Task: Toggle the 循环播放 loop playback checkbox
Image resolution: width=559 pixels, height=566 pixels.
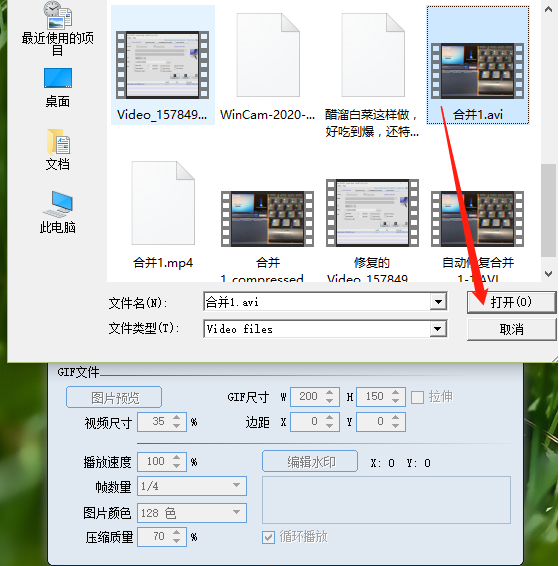Action: point(268,537)
